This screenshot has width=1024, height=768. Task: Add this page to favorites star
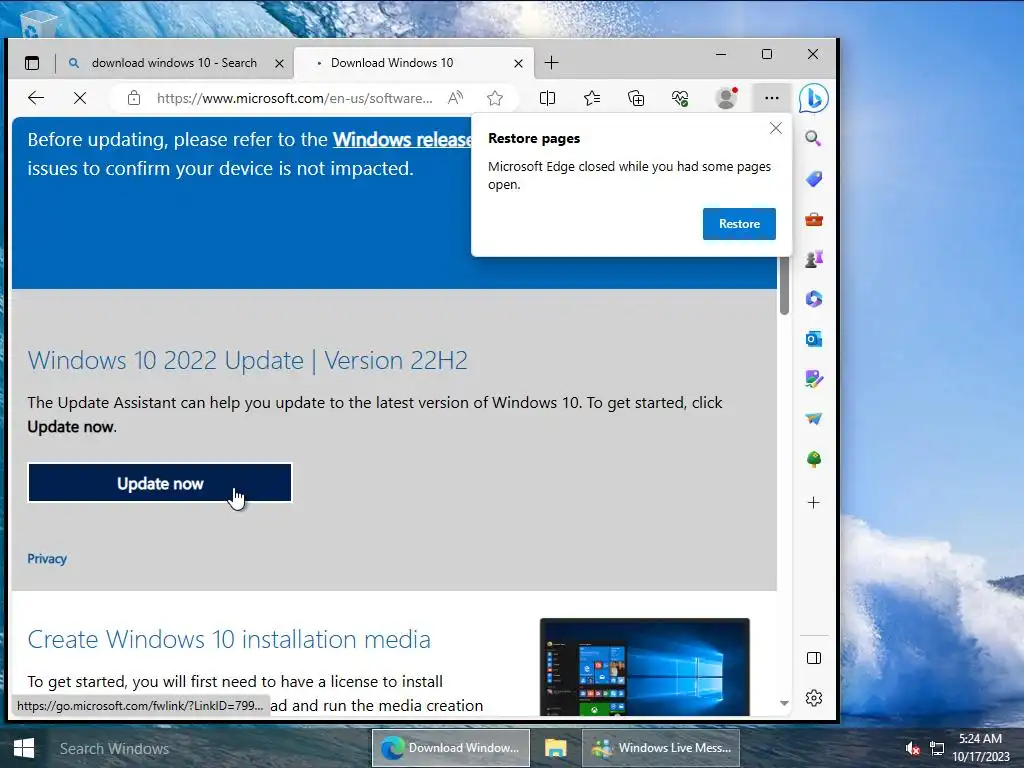click(495, 98)
